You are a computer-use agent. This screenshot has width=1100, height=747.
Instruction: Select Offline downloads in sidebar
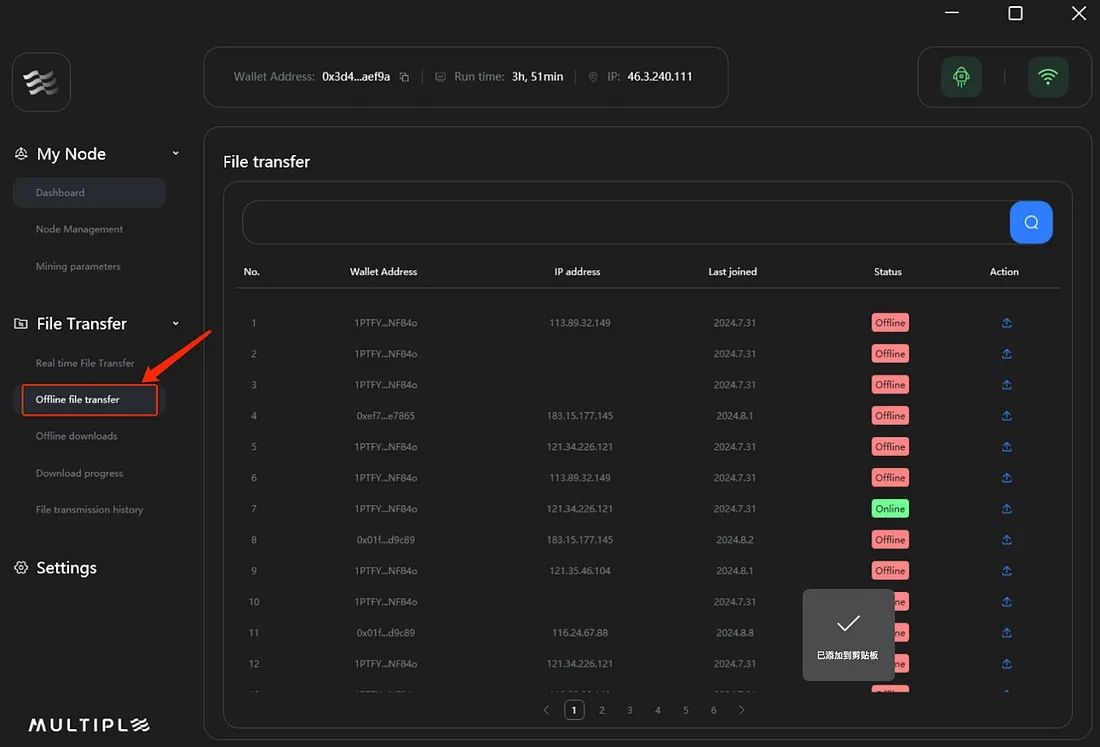[77, 437]
